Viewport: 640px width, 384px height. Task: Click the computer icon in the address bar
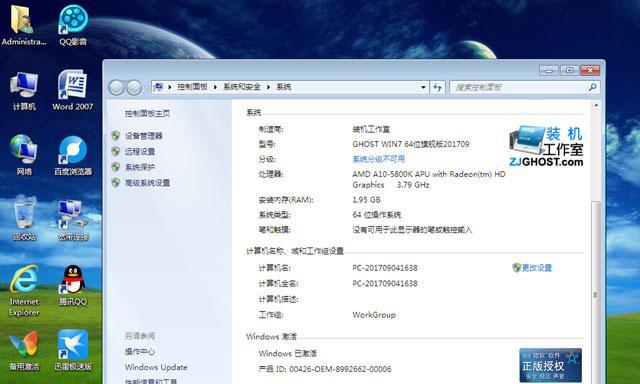click(159, 87)
